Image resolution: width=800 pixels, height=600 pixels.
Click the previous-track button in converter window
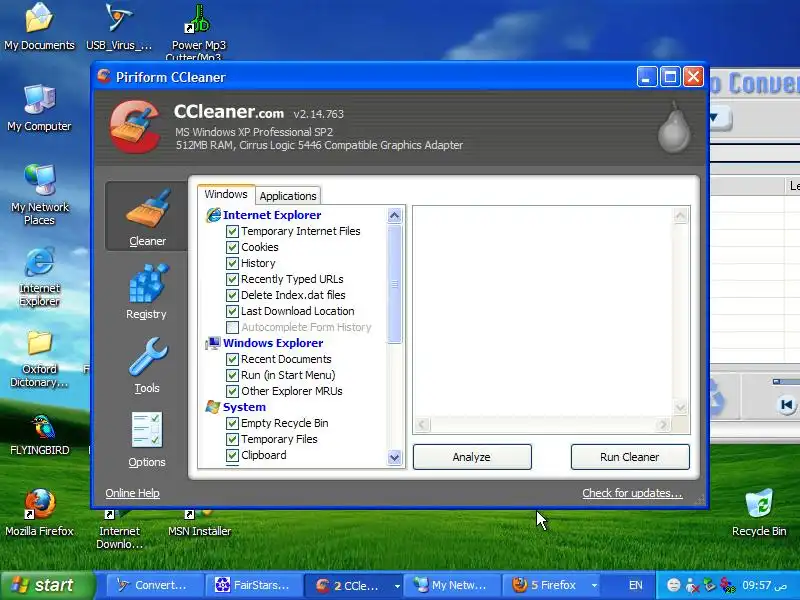click(787, 405)
